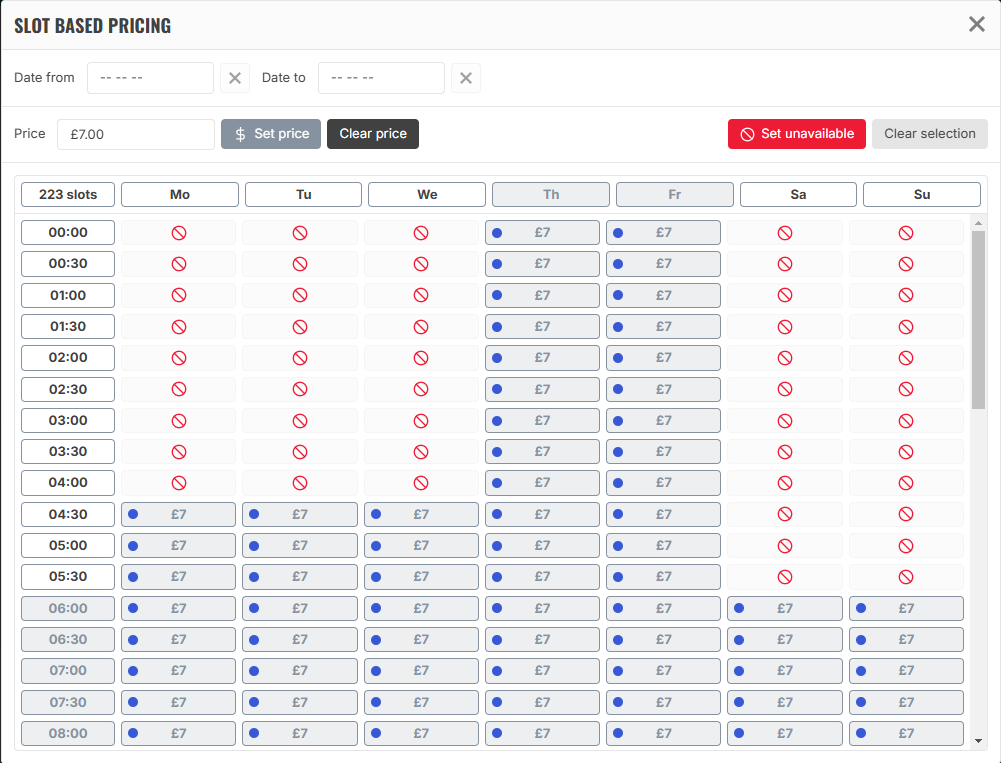The width and height of the screenshot is (1001, 763).
Task: Select the 03:30 time row
Action: point(68,451)
